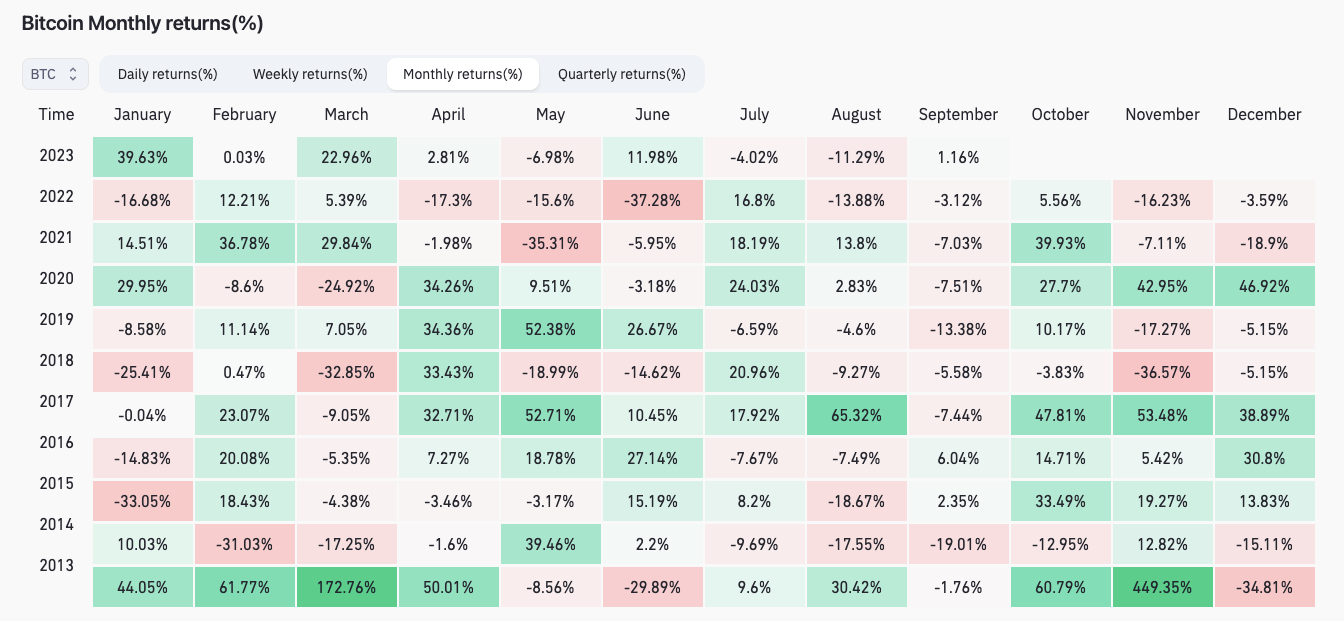Click the 46.92% December 2020 cell
The image size is (1344, 621).
[1264, 285]
